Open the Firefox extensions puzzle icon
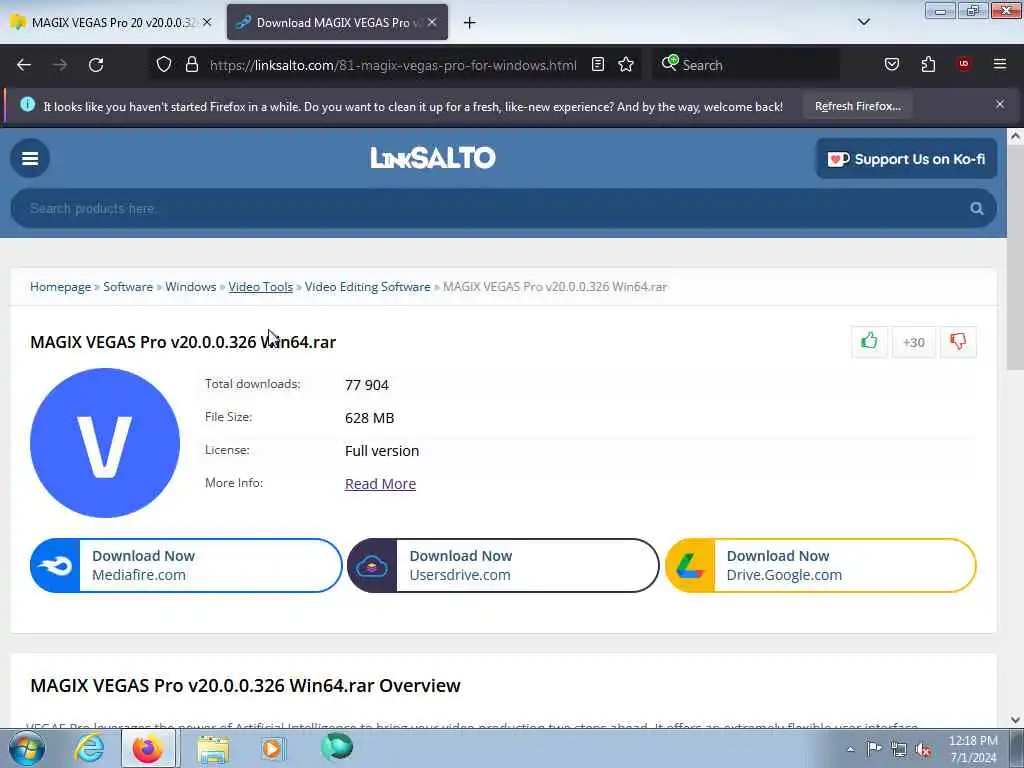The height and width of the screenshot is (768, 1024). tap(928, 64)
